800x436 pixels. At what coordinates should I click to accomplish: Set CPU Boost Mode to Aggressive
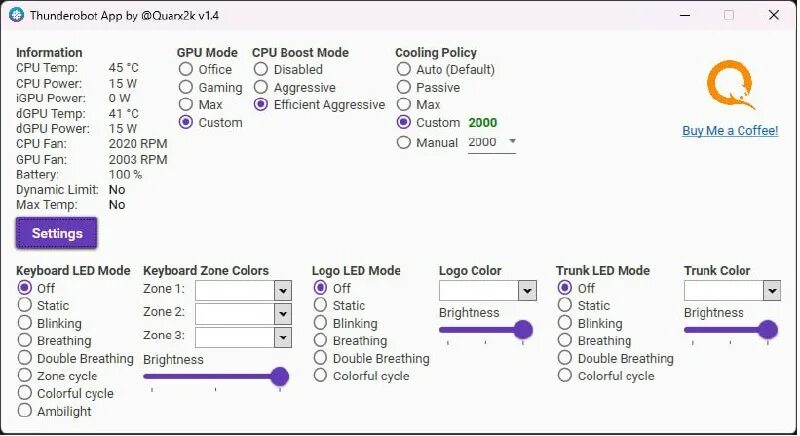(x=261, y=87)
